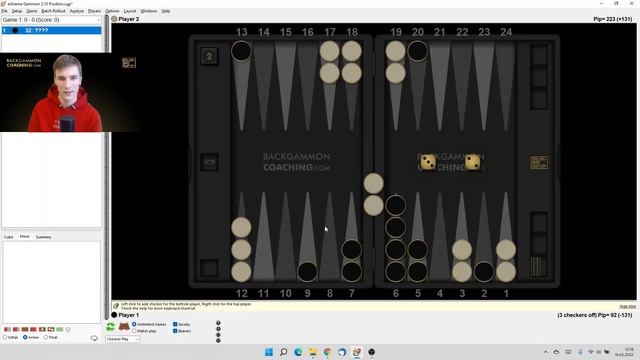
Task: Click the dice icon on the board's right side
Action: click(539, 162)
